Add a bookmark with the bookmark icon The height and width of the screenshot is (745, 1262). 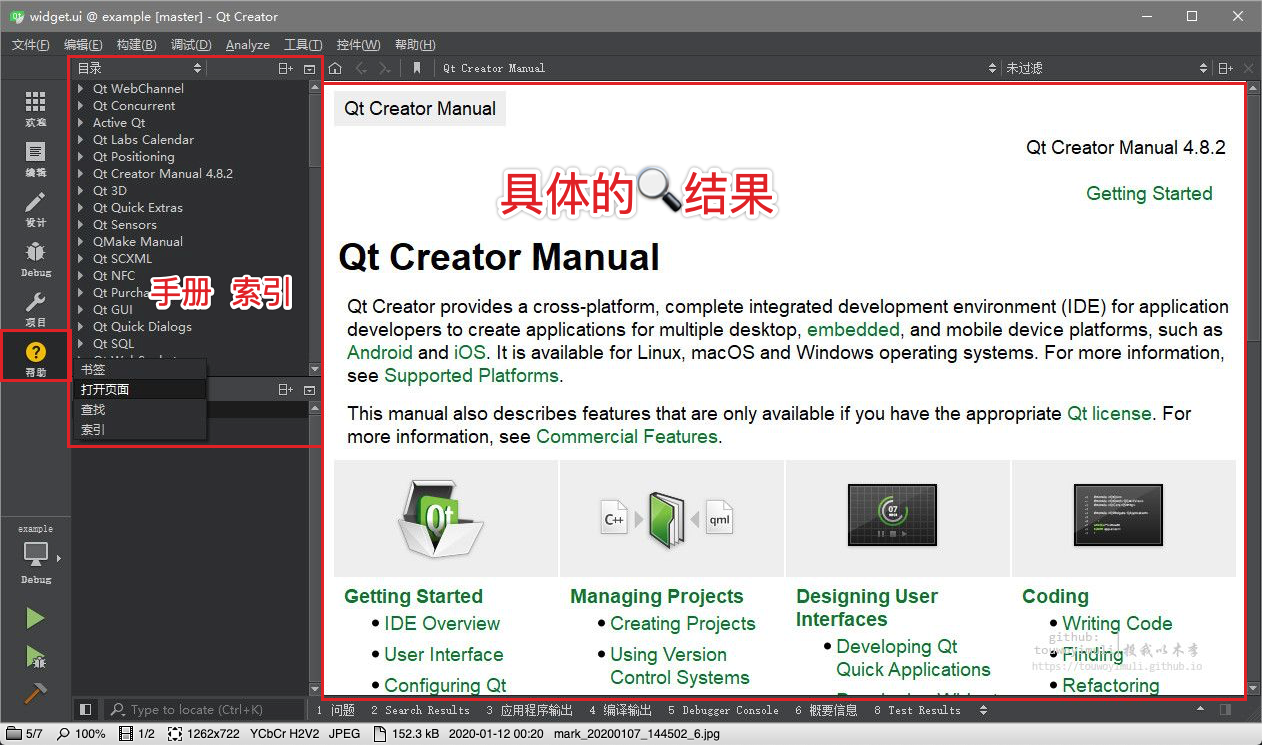[x=417, y=68]
